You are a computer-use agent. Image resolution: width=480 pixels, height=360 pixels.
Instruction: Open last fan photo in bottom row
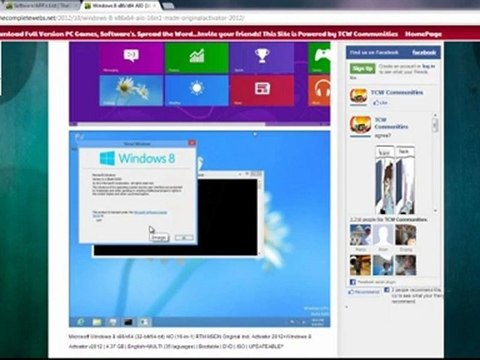[406, 265]
